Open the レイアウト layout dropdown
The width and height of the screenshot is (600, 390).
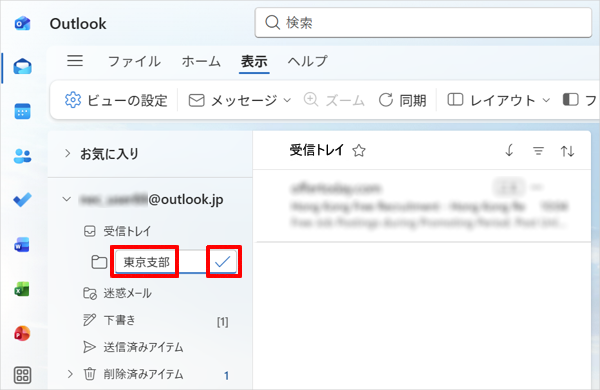pyautogui.click(x=499, y=100)
